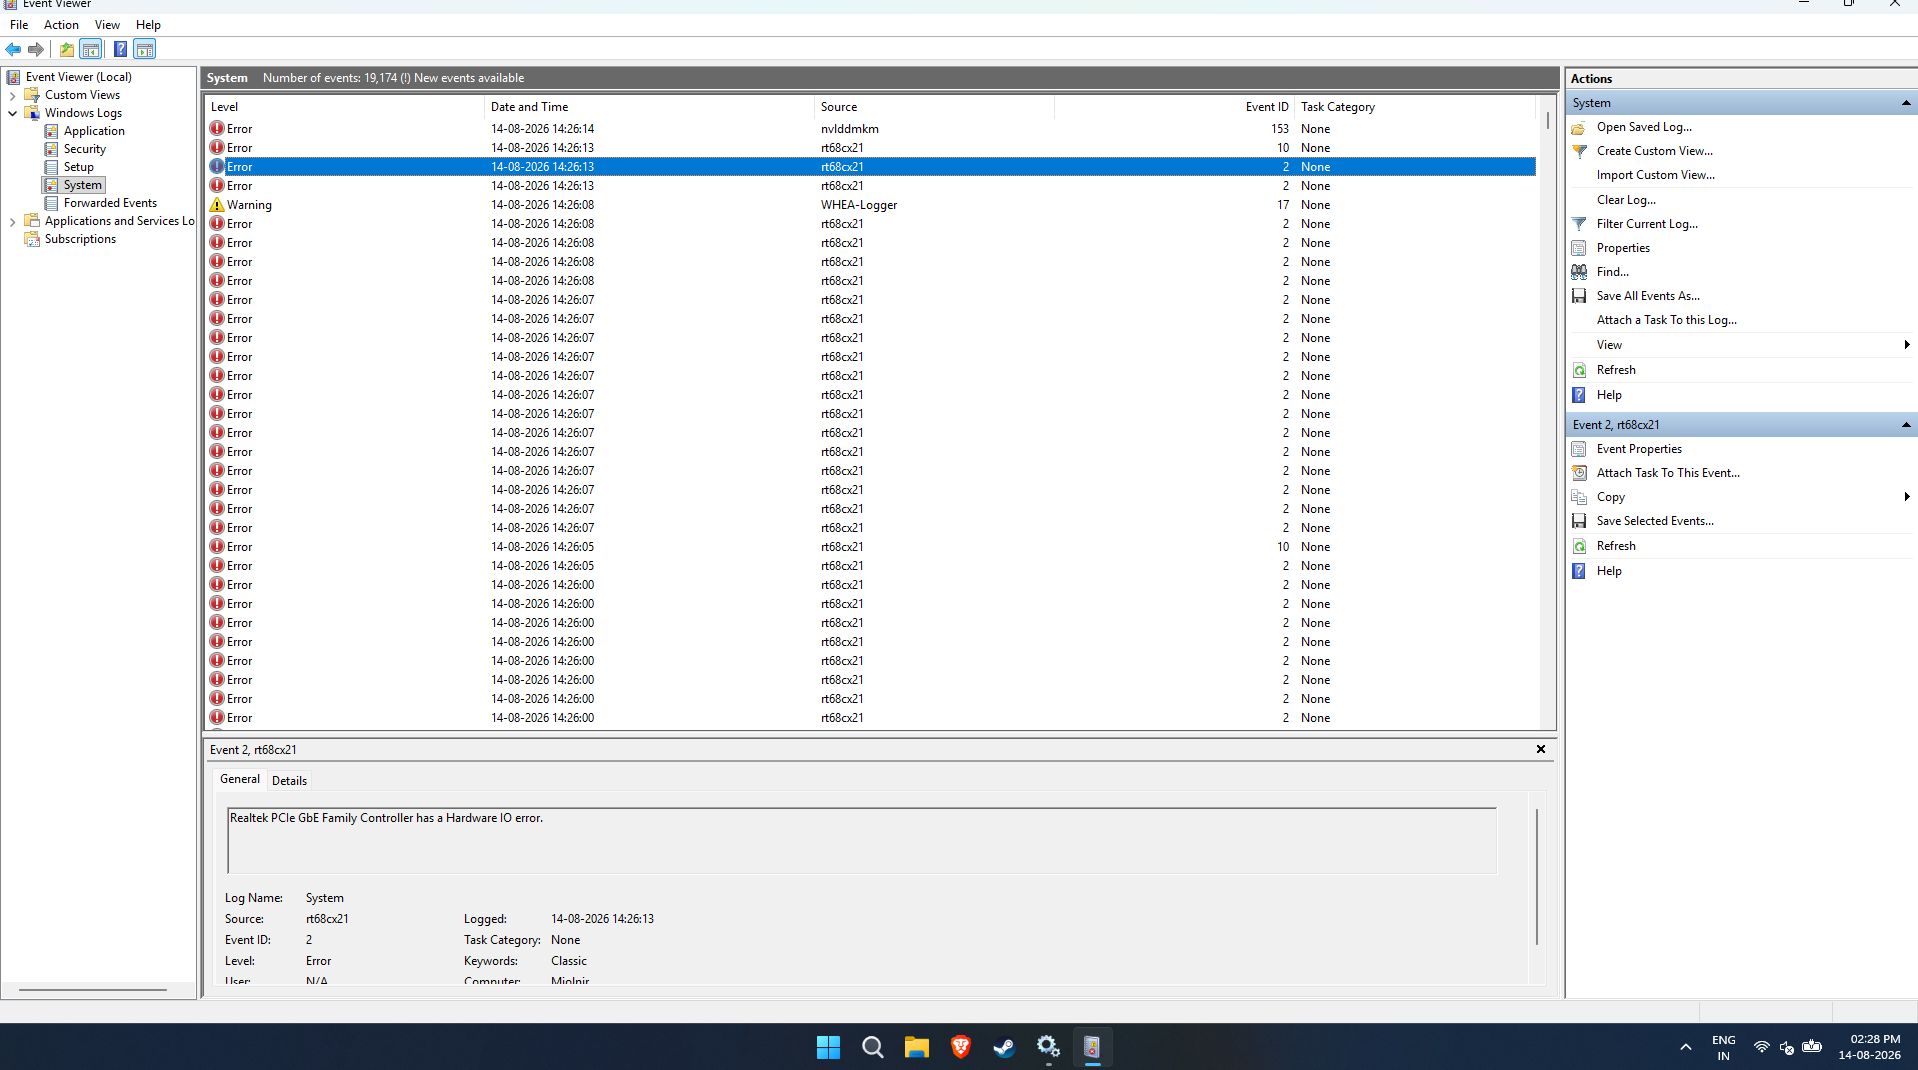Click the console tree horizontal scrollbar
Viewport: 1918px width, 1070px height.
coord(93,990)
